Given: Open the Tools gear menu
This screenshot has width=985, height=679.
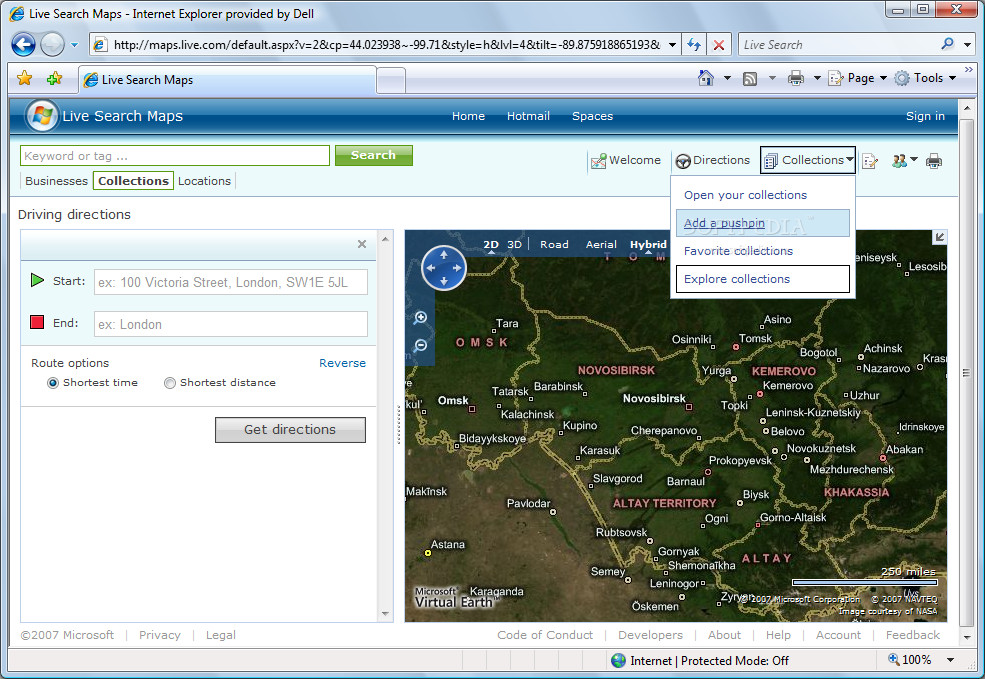Looking at the screenshot, I should (925, 78).
